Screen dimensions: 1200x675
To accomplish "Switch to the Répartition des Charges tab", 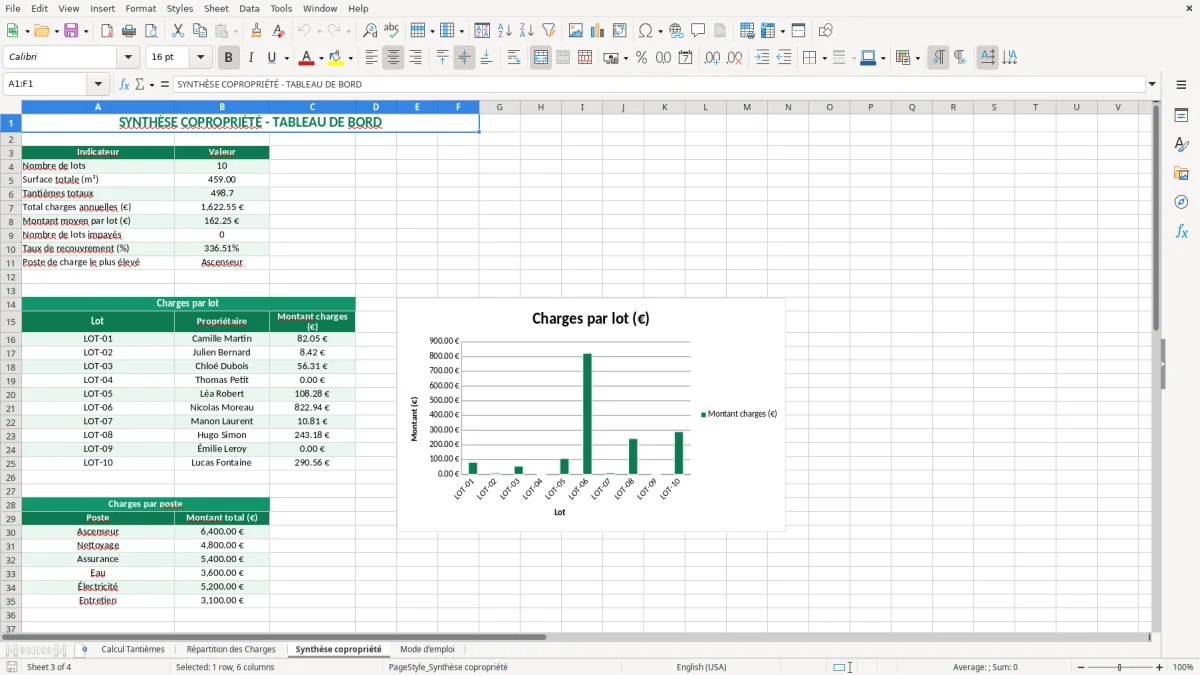I will point(231,650).
